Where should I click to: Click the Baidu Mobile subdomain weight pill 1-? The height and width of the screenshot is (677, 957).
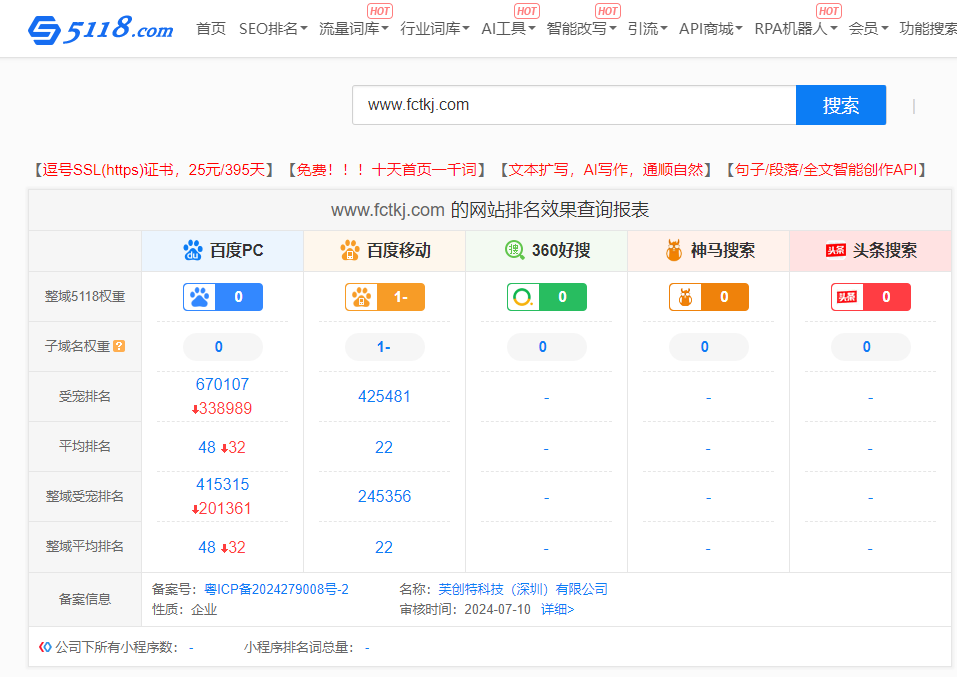(x=385, y=347)
